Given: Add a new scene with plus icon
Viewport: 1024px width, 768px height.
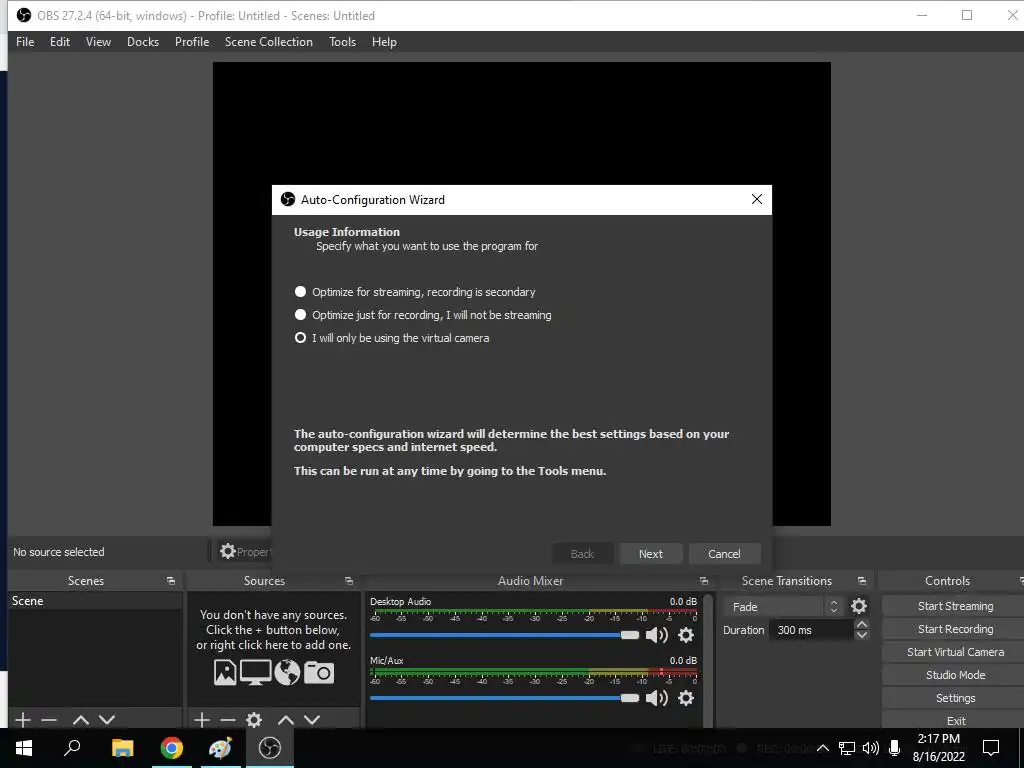Looking at the screenshot, I should pyautogui.click(x=23, y=720).
